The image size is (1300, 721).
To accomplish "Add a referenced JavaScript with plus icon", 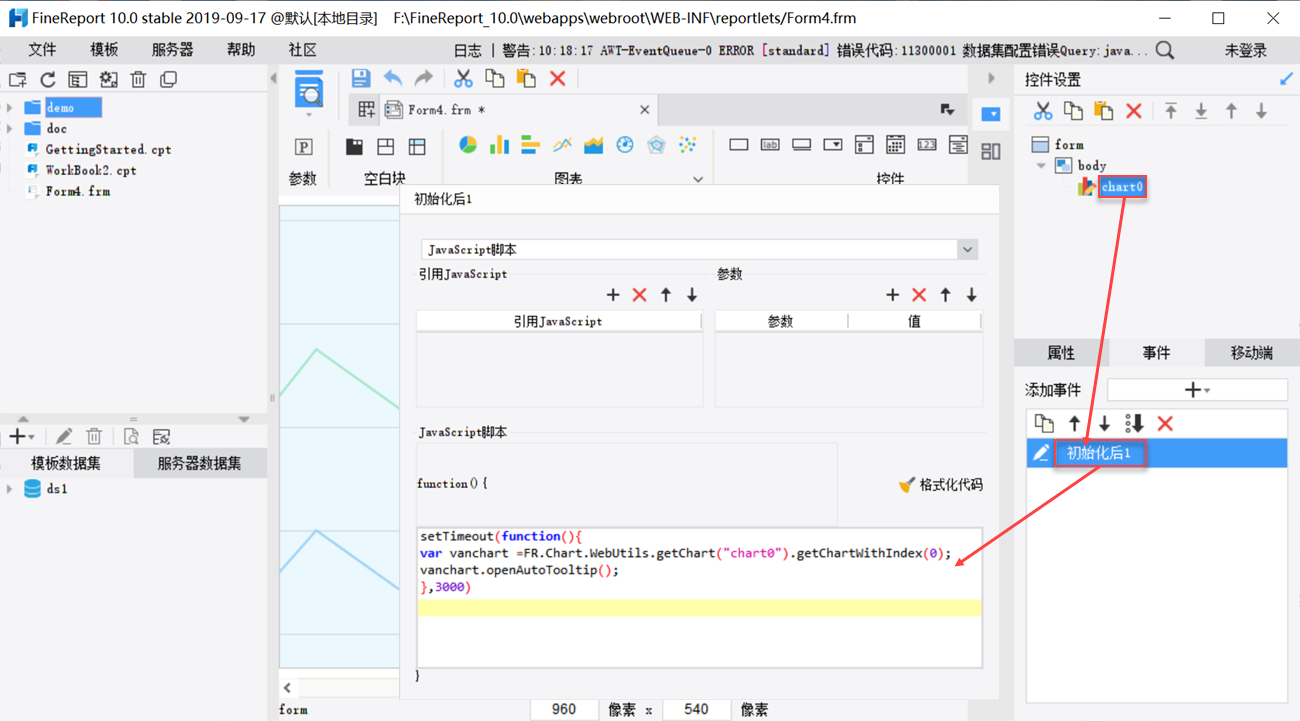I will [x=613, y=295].
